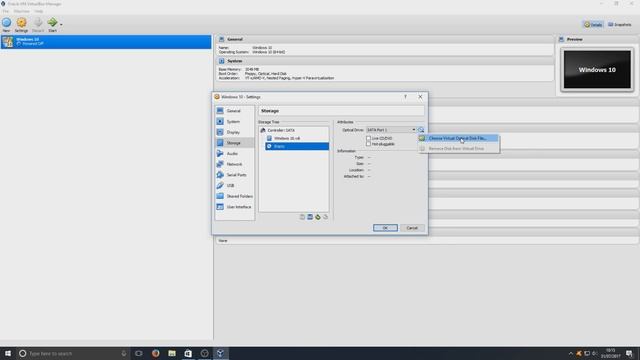Click the remove attachment icon below storage tree
This screenshot has height=360, width=640.
tap(325, 217)
